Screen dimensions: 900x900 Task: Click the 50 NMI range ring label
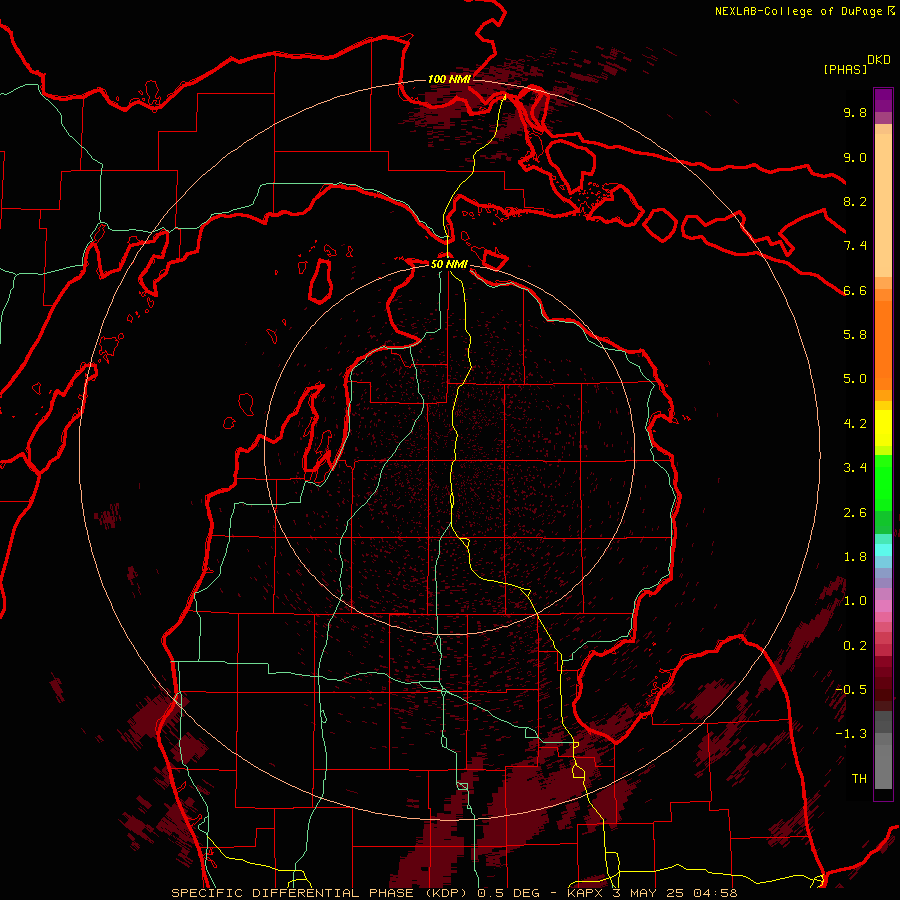click(449, 264)
